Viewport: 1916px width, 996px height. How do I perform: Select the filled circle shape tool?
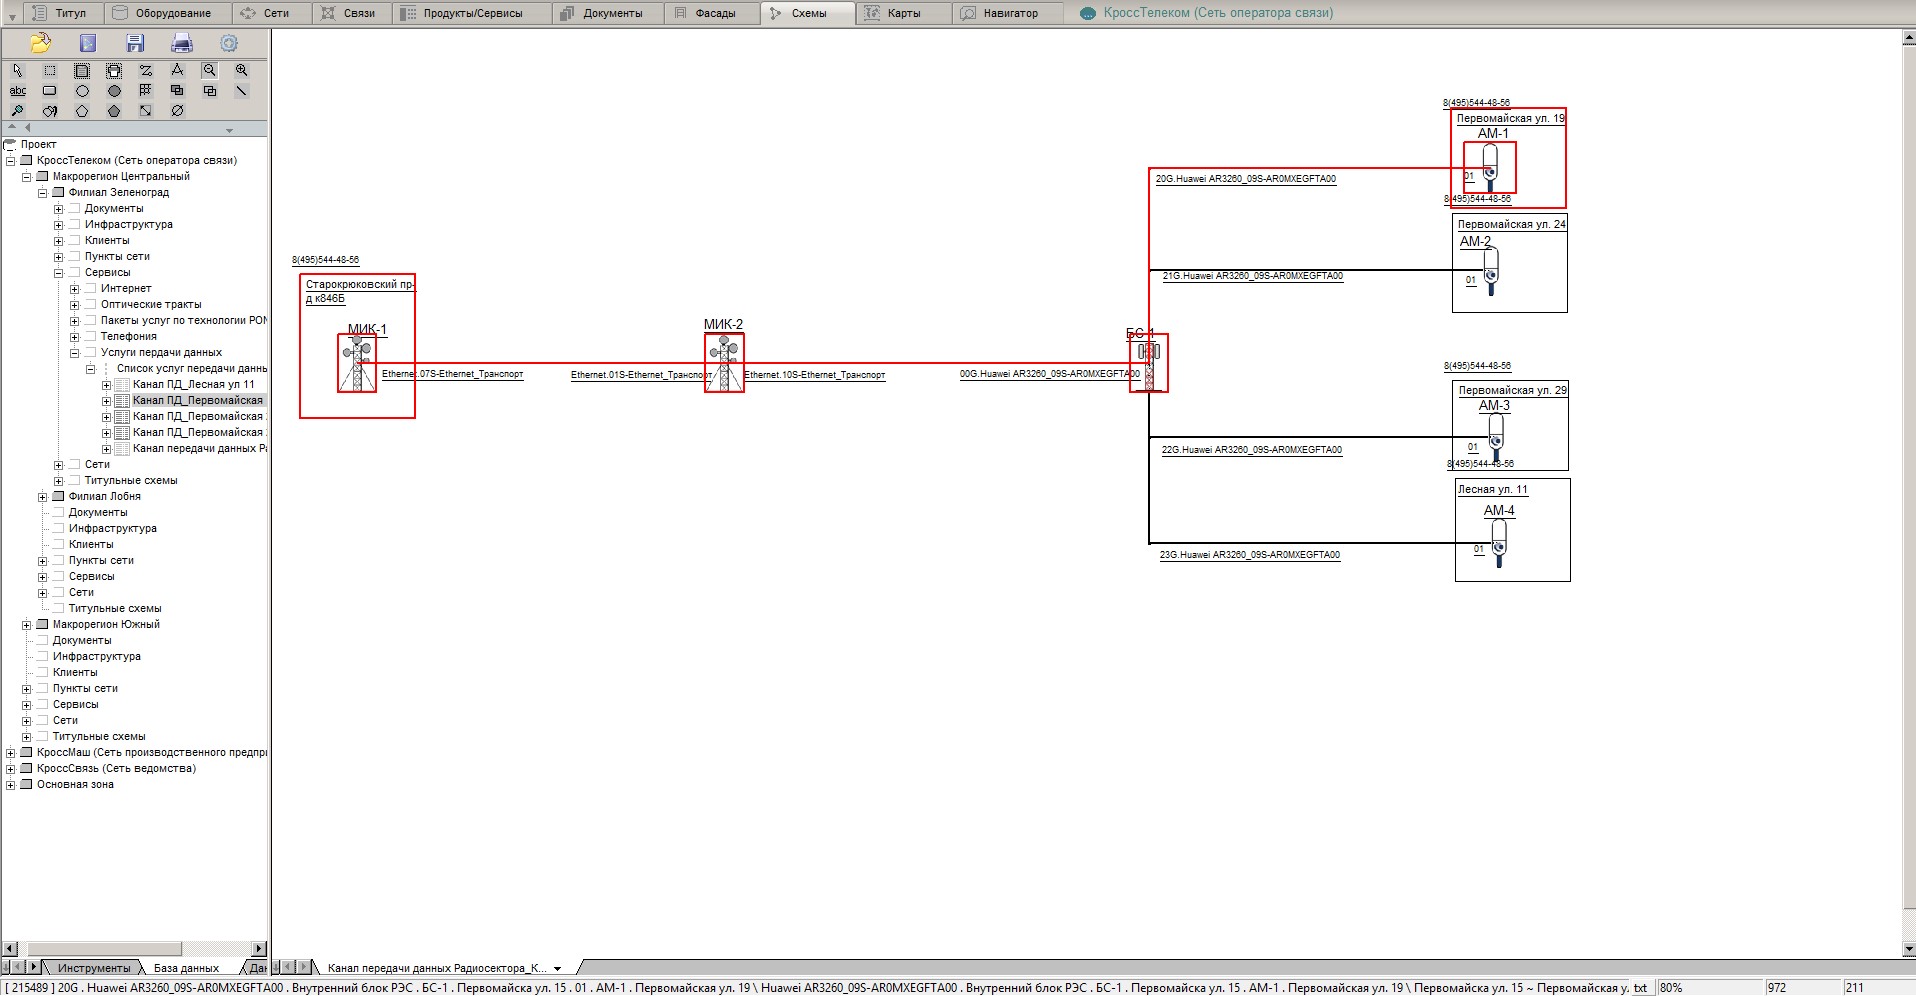click(114, 91)
